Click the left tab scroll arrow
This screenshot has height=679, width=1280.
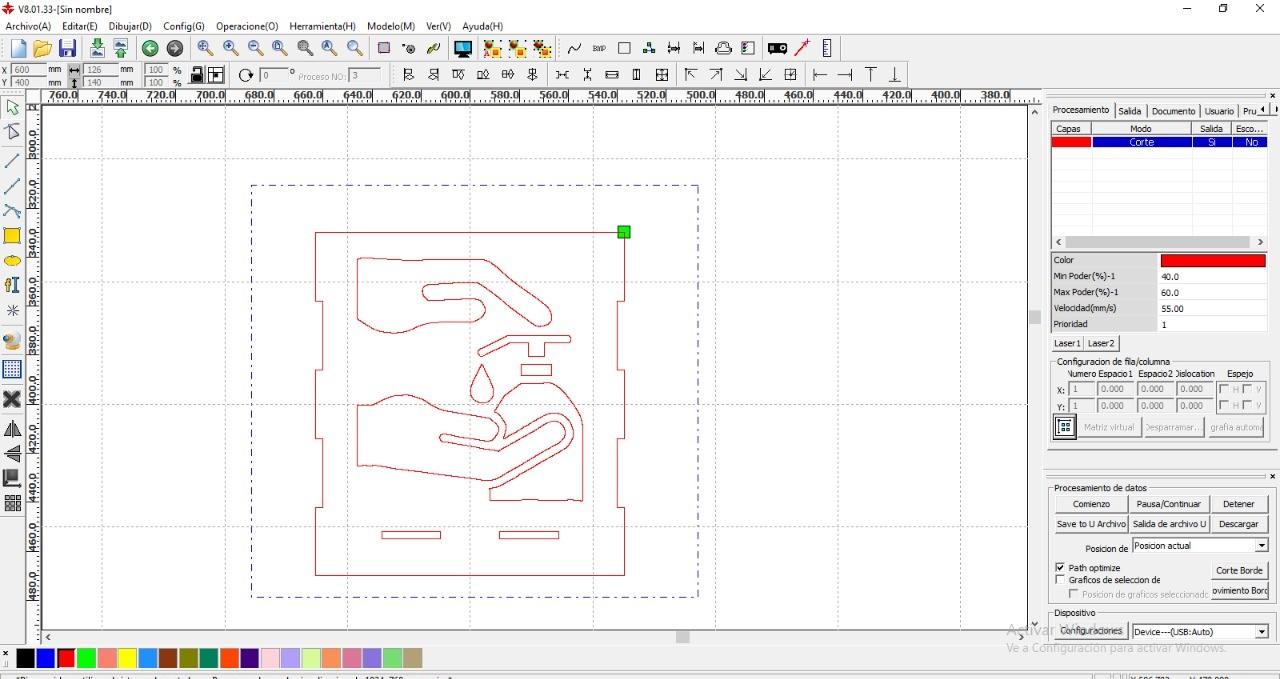1263,109
